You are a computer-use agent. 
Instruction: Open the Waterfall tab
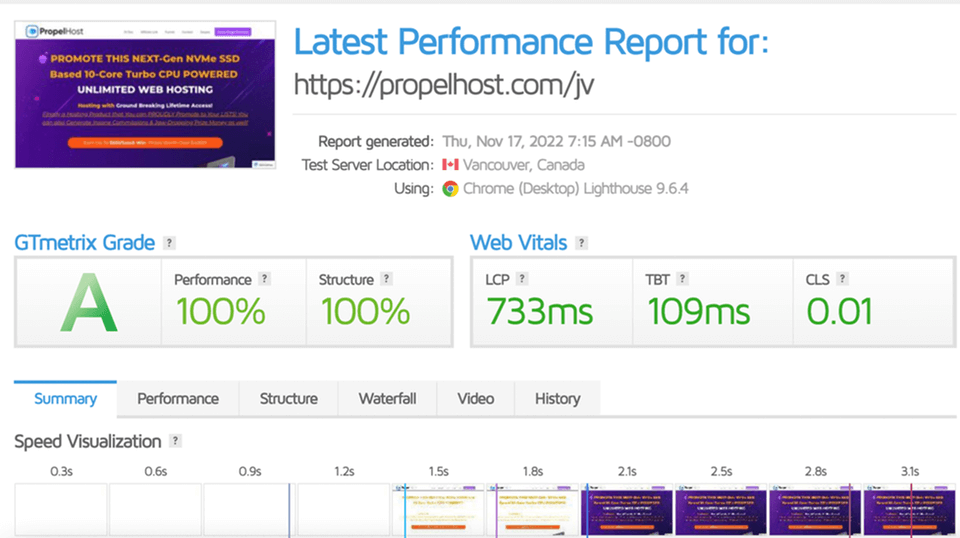388,399
